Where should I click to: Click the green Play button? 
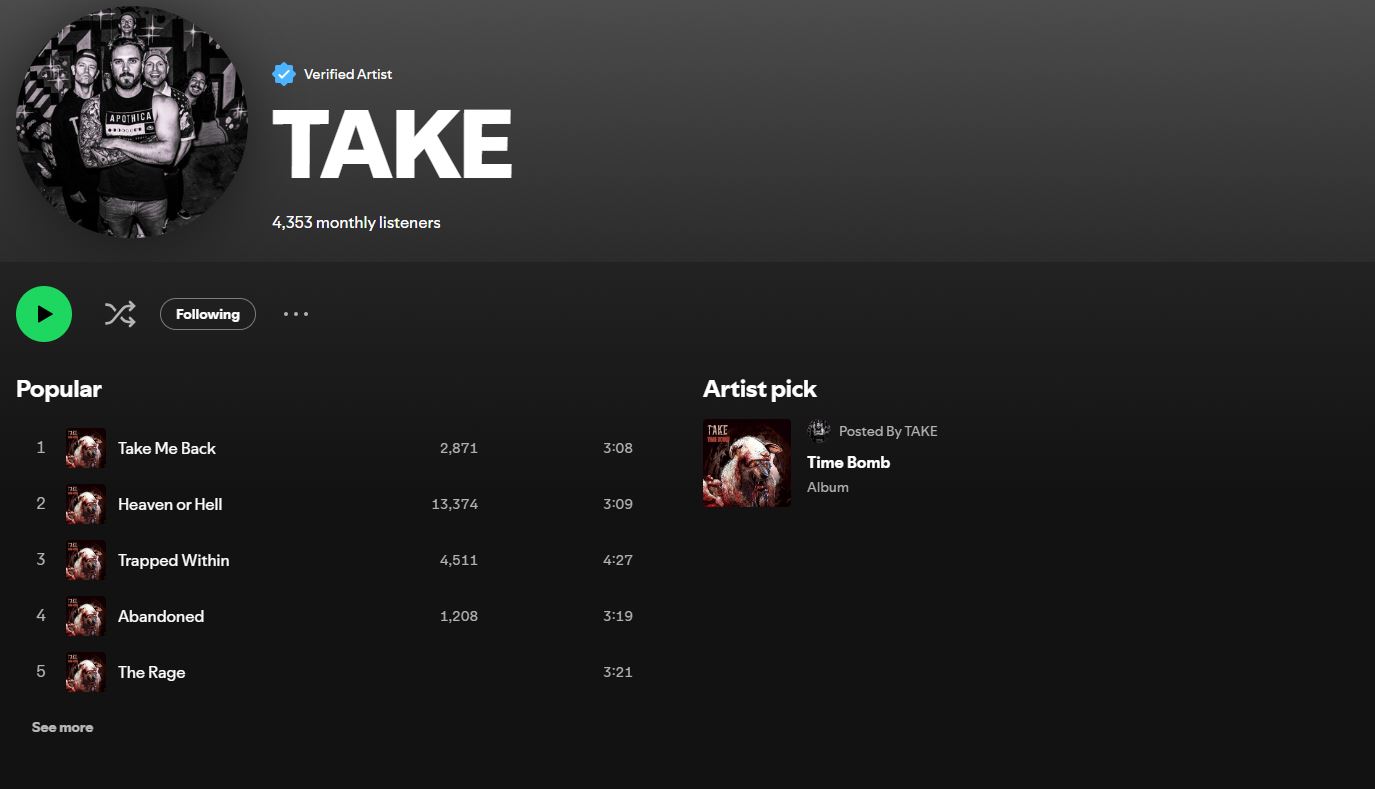point(44,314)
